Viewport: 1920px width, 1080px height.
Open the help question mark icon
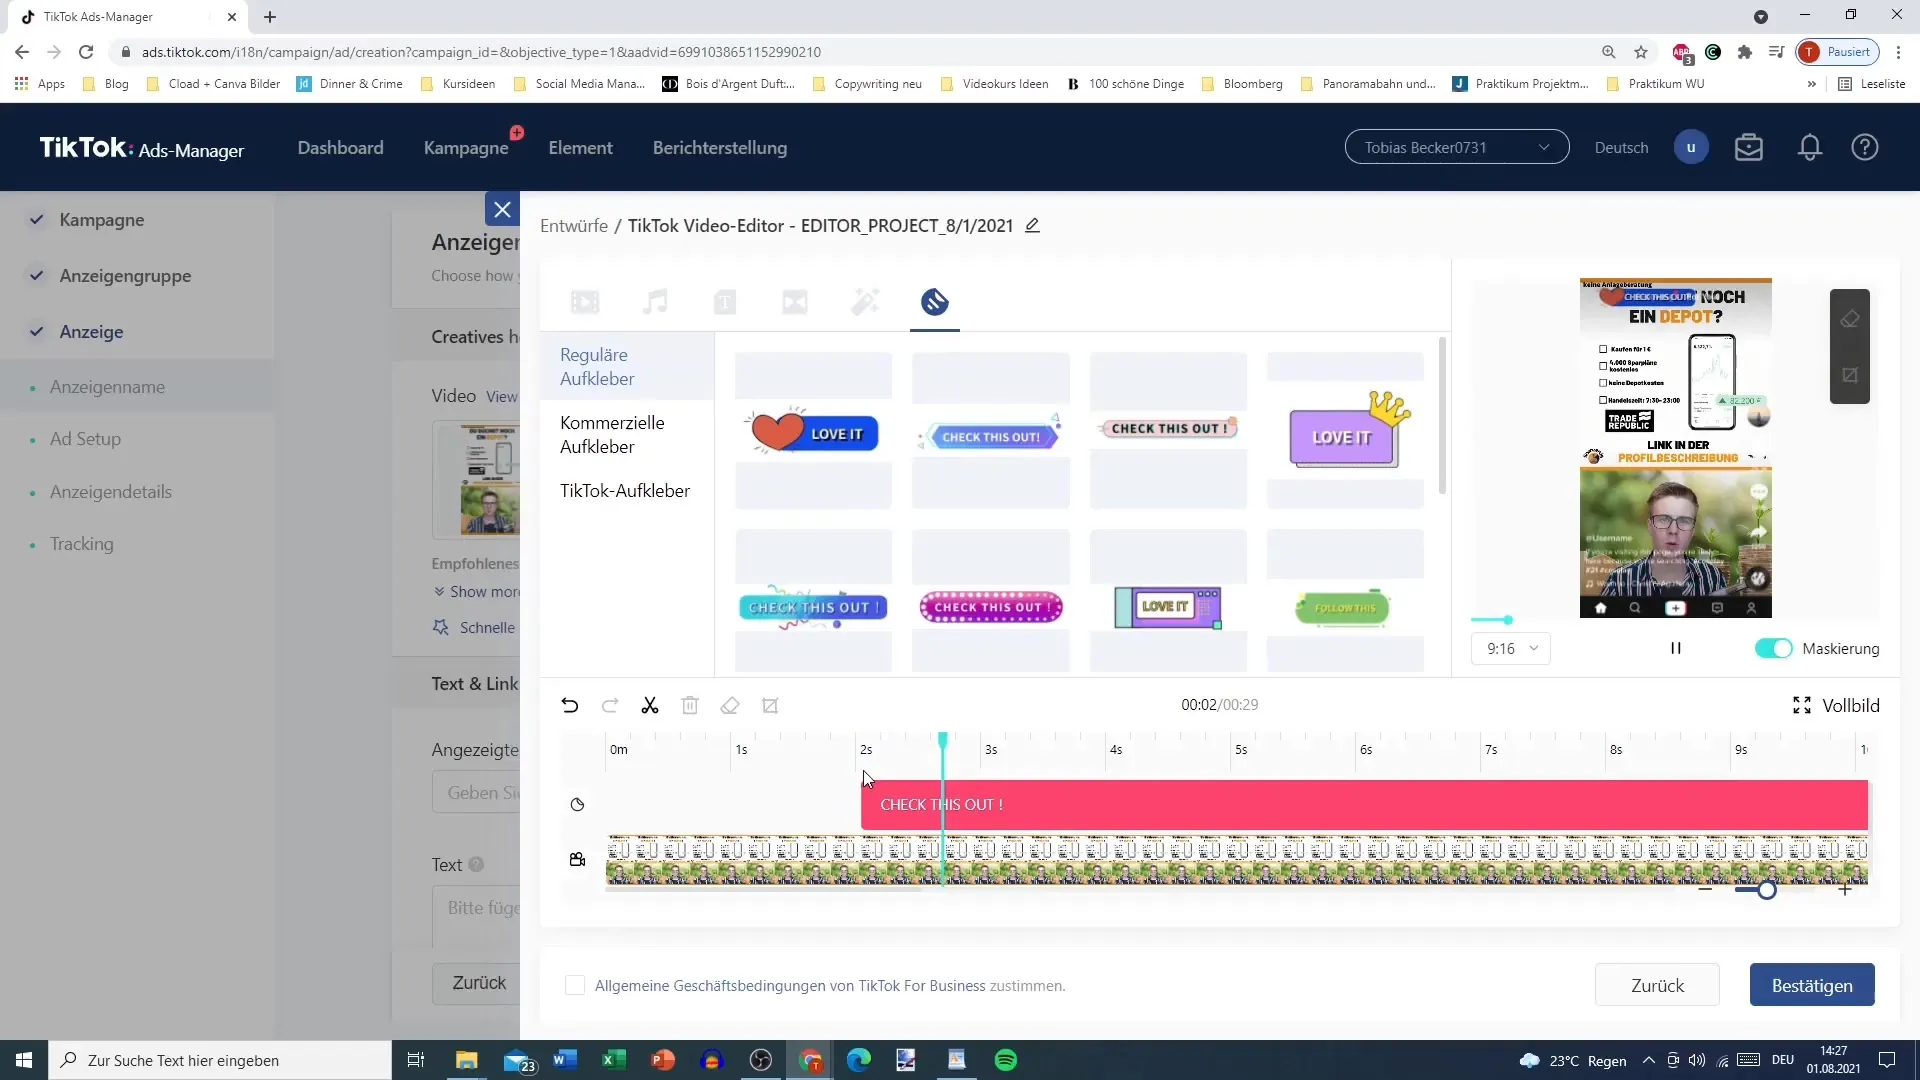[1865, 148]
